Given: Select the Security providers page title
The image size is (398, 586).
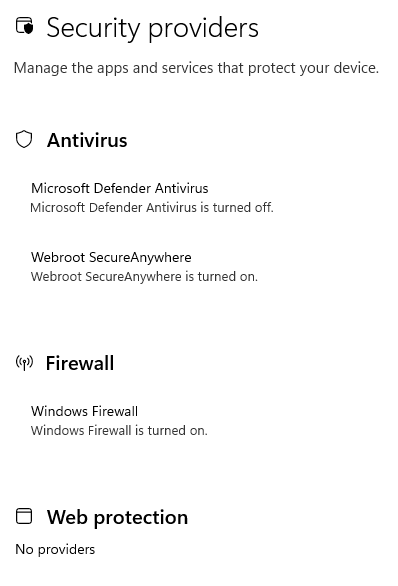Looking at the screenshot, I should [x=152, y=28].
